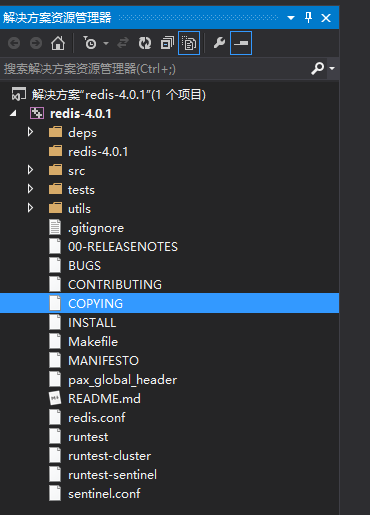Click the Solution Explorer search box

(155, 69)
